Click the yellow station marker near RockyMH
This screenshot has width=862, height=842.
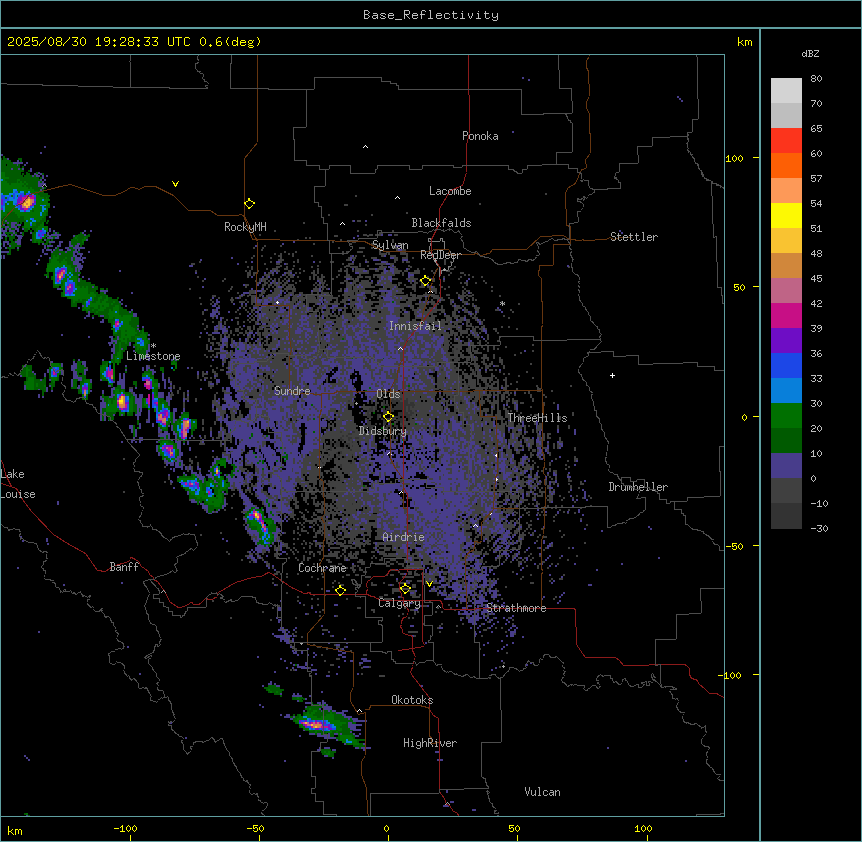coord(250,204)
